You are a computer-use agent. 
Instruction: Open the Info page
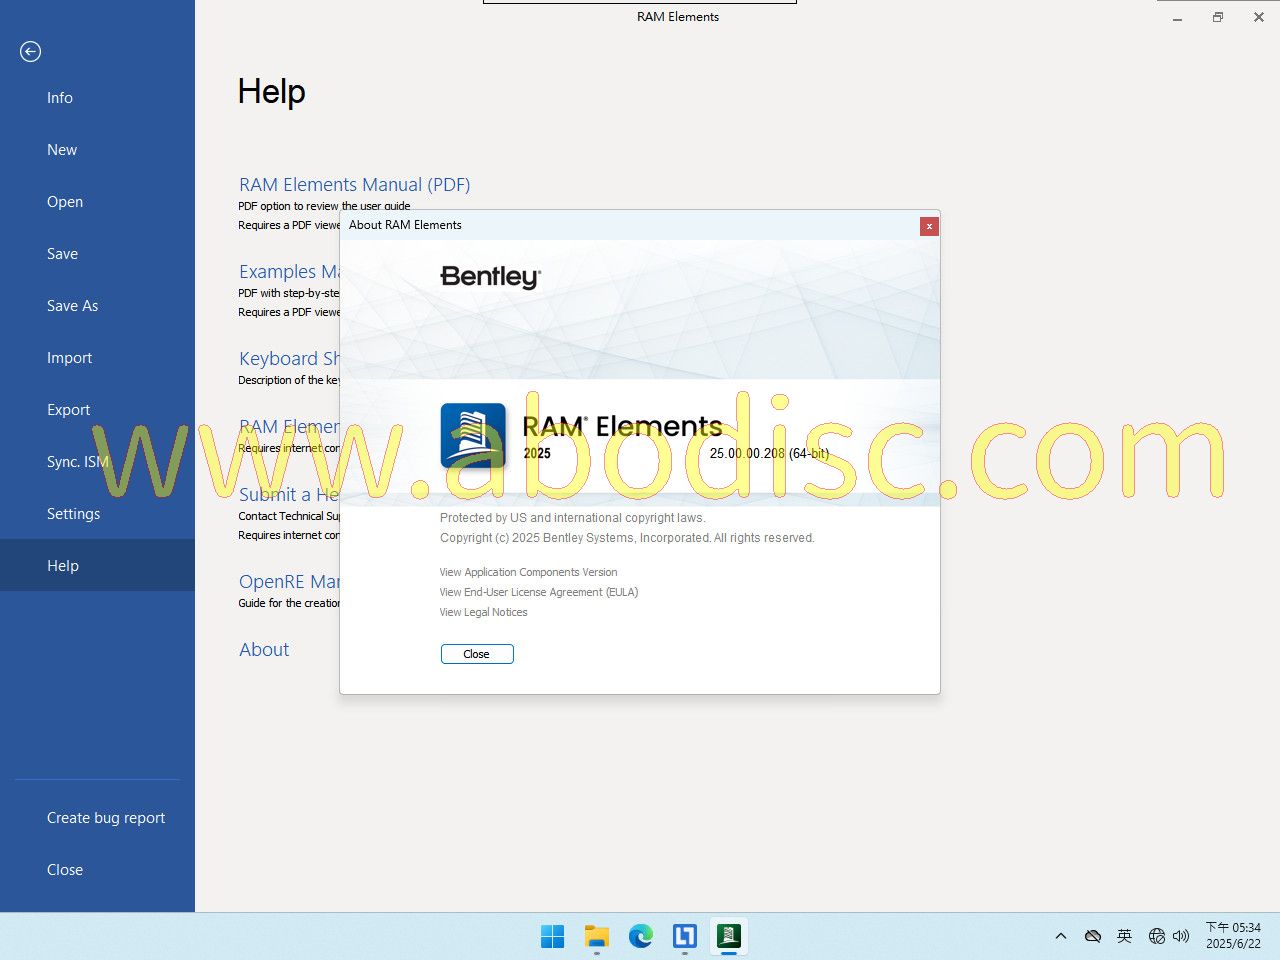(60, 98)
